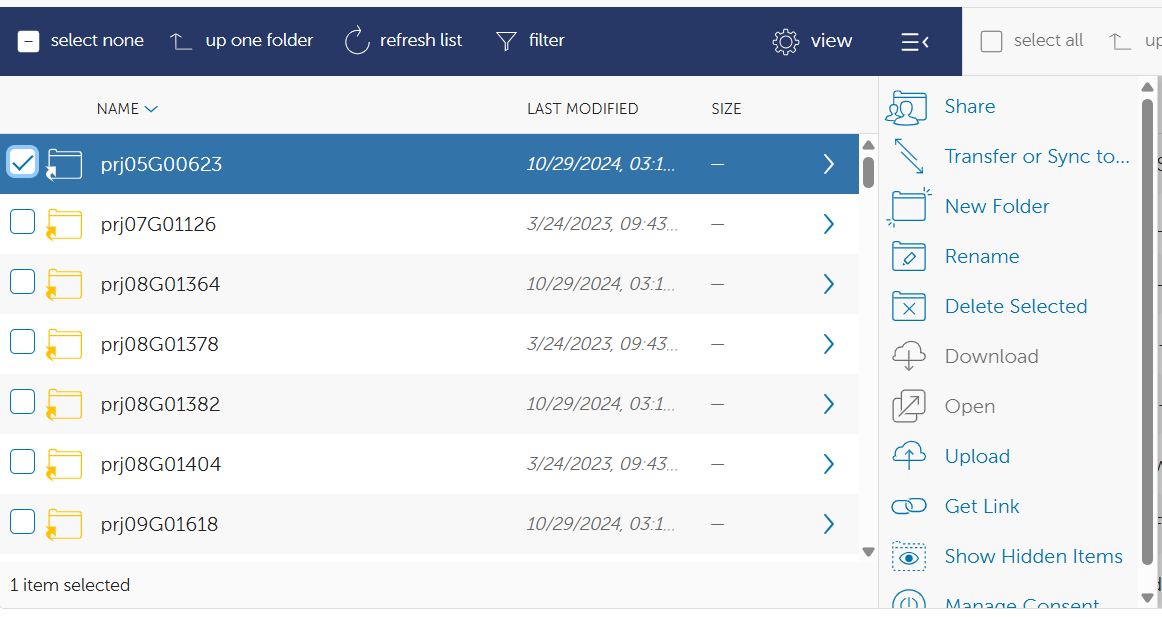Image resolution: width=1162 pixels, height=617 pixels.
Task: Expand prj07G01126 with its chevron
Action: coord(829,224)
